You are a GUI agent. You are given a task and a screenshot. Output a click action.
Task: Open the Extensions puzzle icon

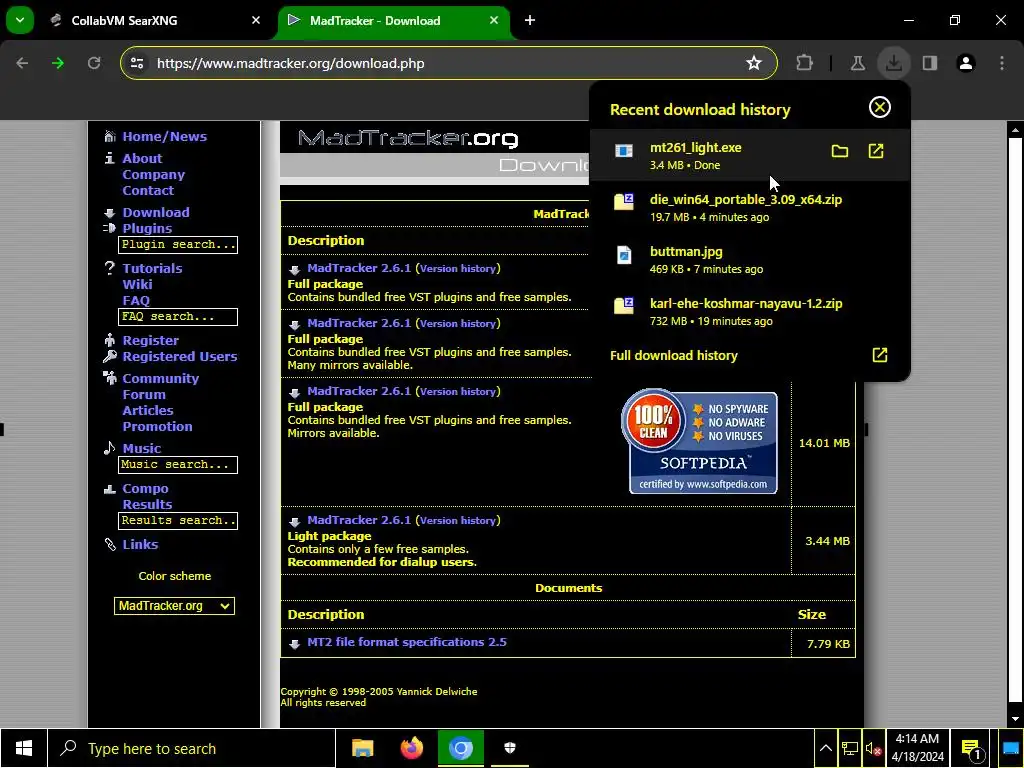(x=805, y=63)
